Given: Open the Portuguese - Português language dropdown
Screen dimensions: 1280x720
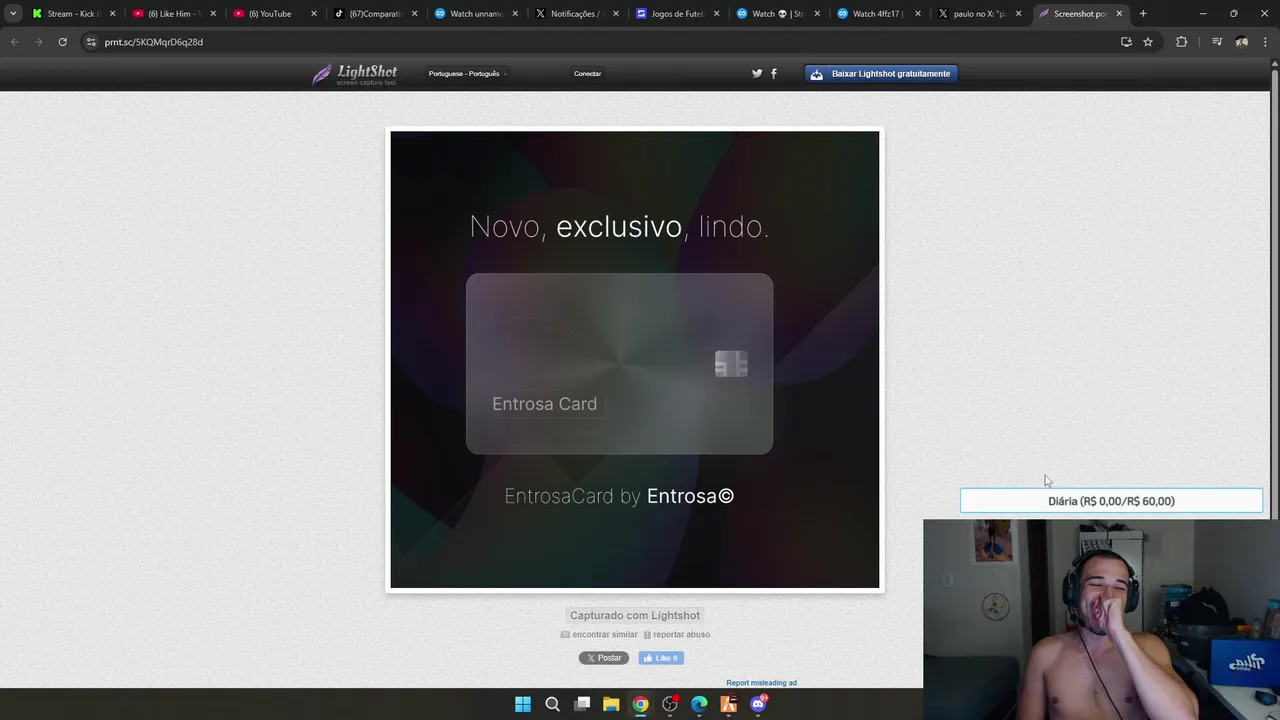Looking at the screenshot, I should pos(467,74).
